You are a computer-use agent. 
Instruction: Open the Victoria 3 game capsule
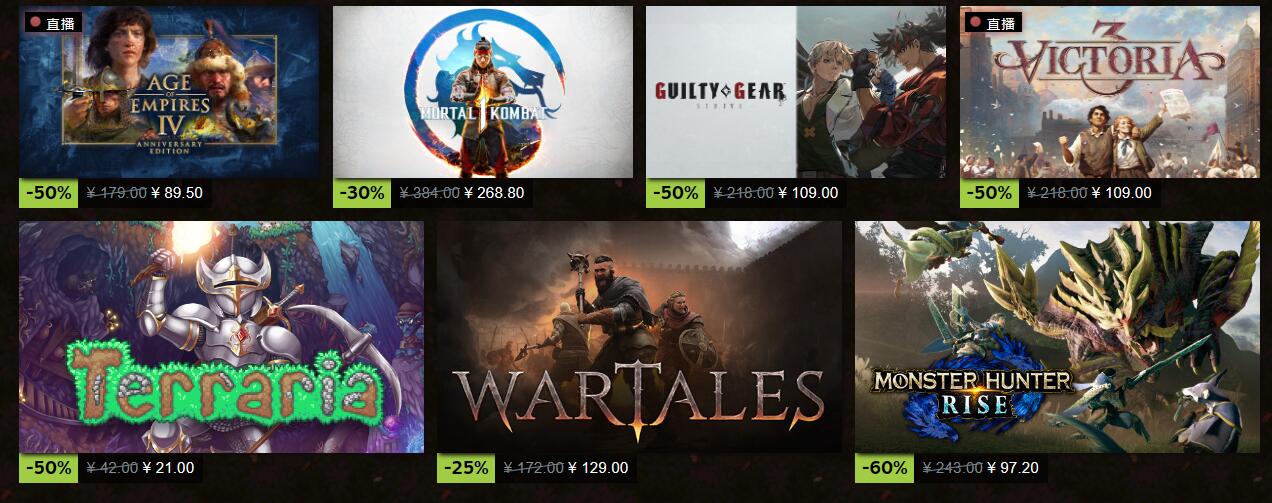pos(1110,92)
